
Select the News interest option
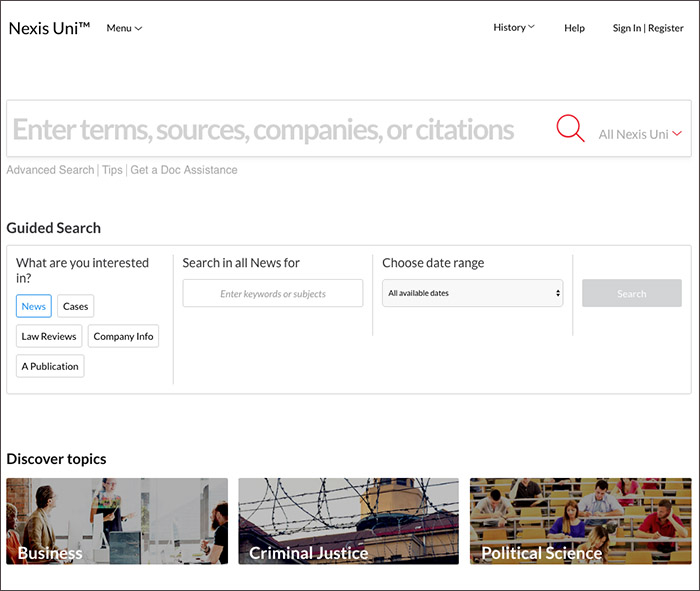(x=34, y=306)
